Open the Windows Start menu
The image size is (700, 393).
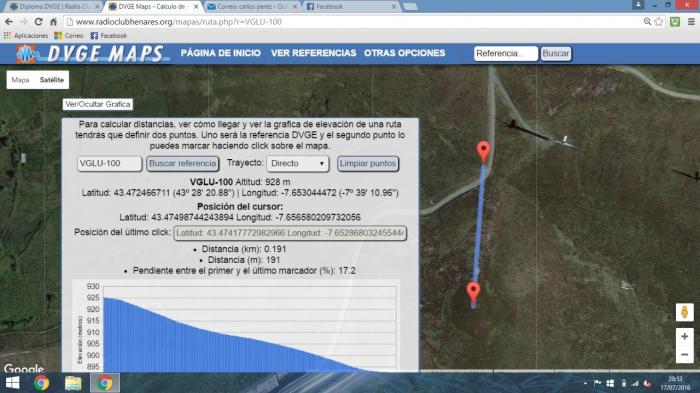pyautogui.click(x=12, y=383)
